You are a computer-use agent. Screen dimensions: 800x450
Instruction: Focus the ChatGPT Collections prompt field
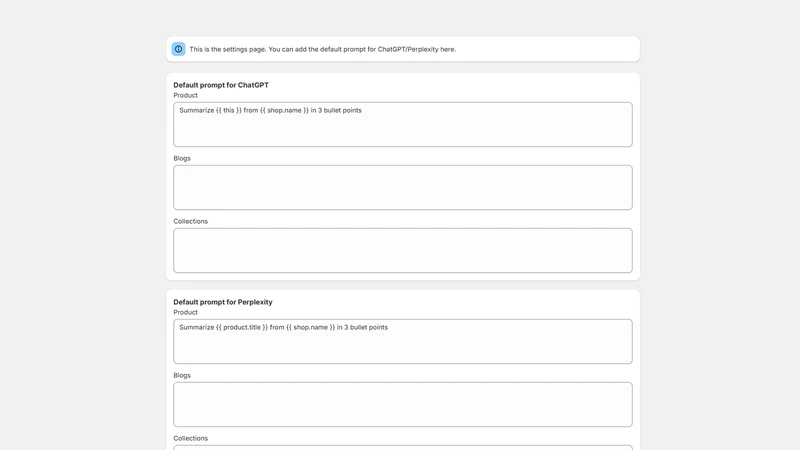(x=403, y=251)
